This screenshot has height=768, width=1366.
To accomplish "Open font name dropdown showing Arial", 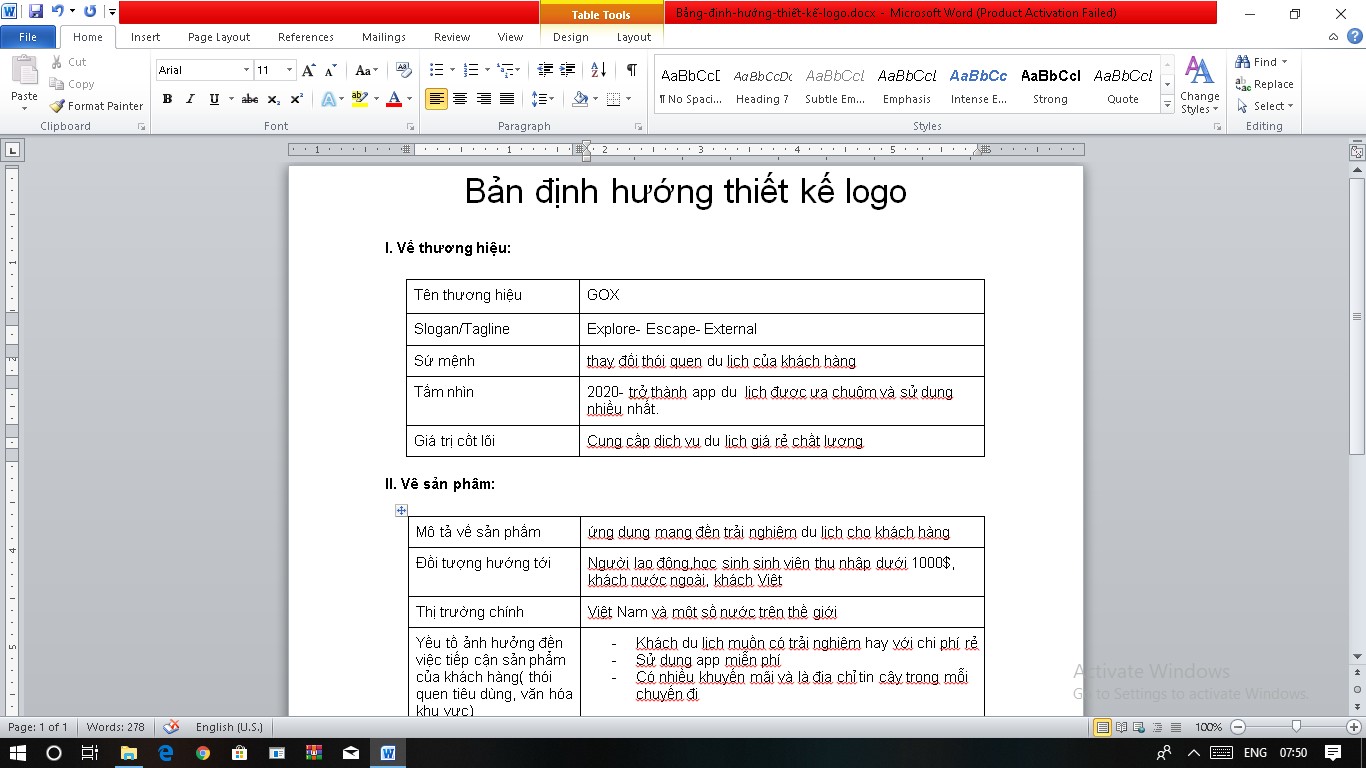I will pos(246,70).
